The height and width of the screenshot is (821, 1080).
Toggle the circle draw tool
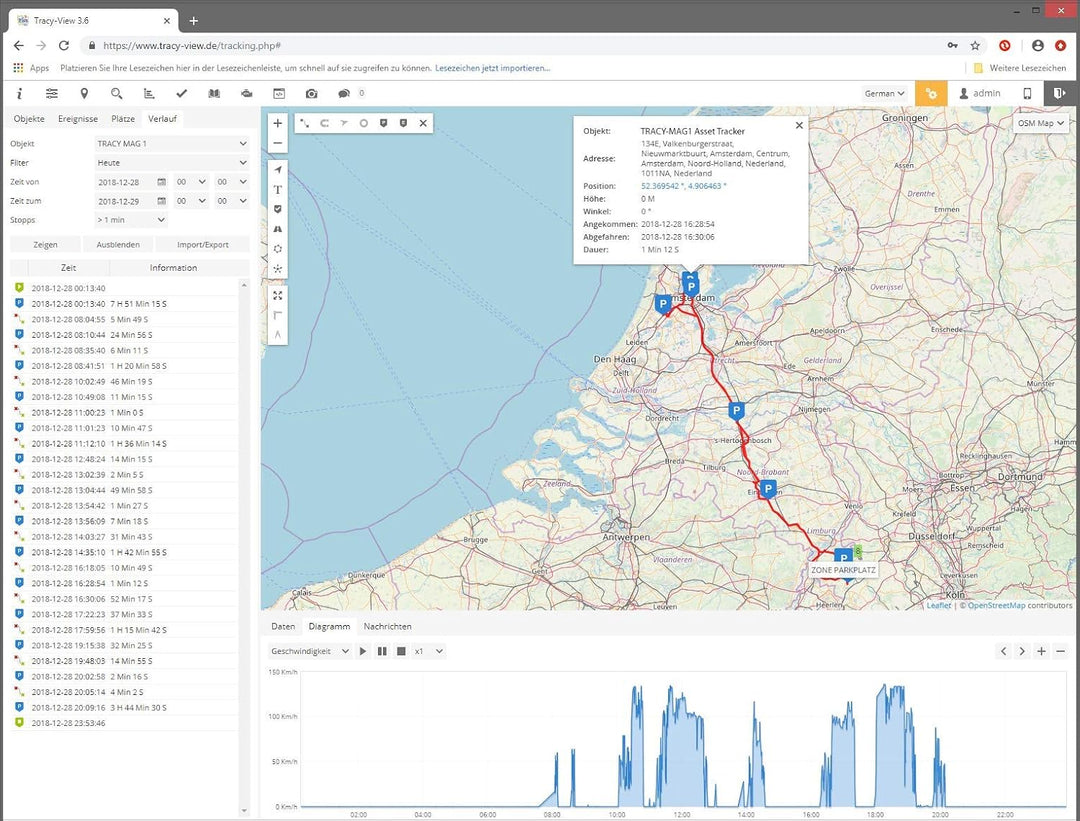click(364, 123)
